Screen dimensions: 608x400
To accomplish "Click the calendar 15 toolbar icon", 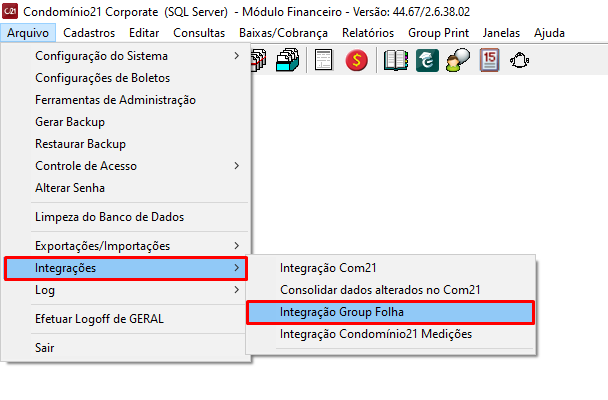I will pos(489,60).
